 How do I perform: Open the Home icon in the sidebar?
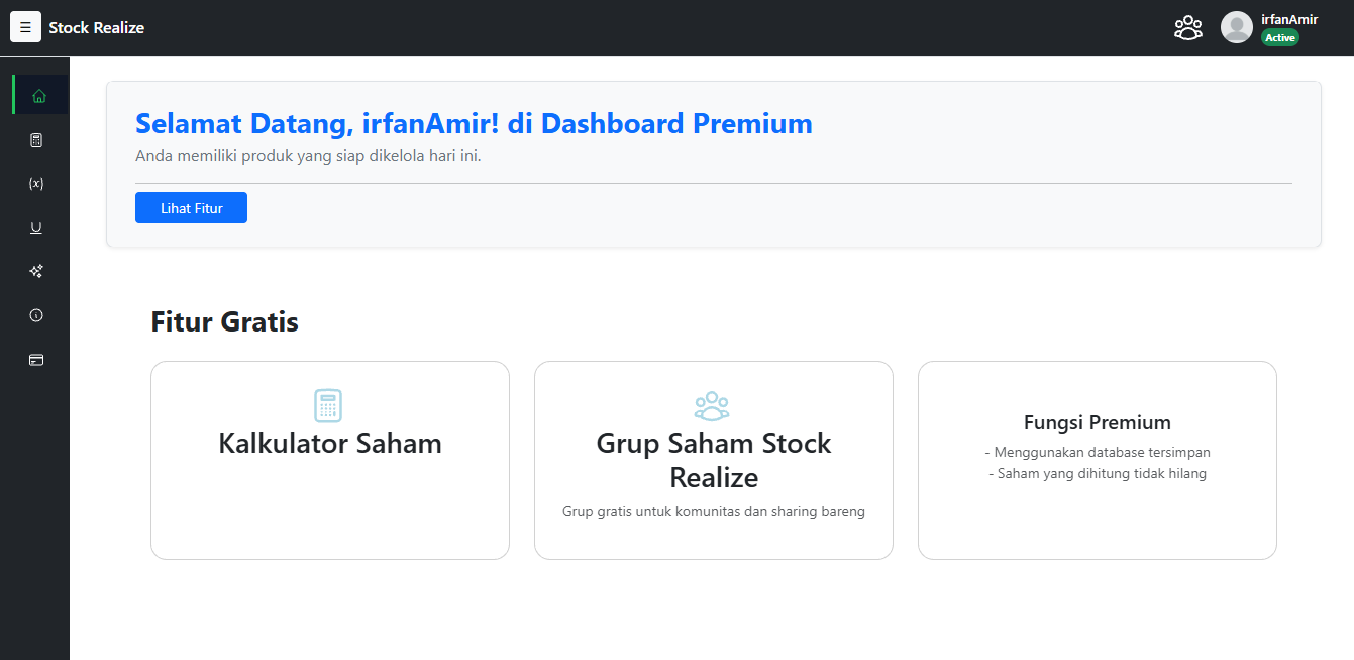point(39,96)
